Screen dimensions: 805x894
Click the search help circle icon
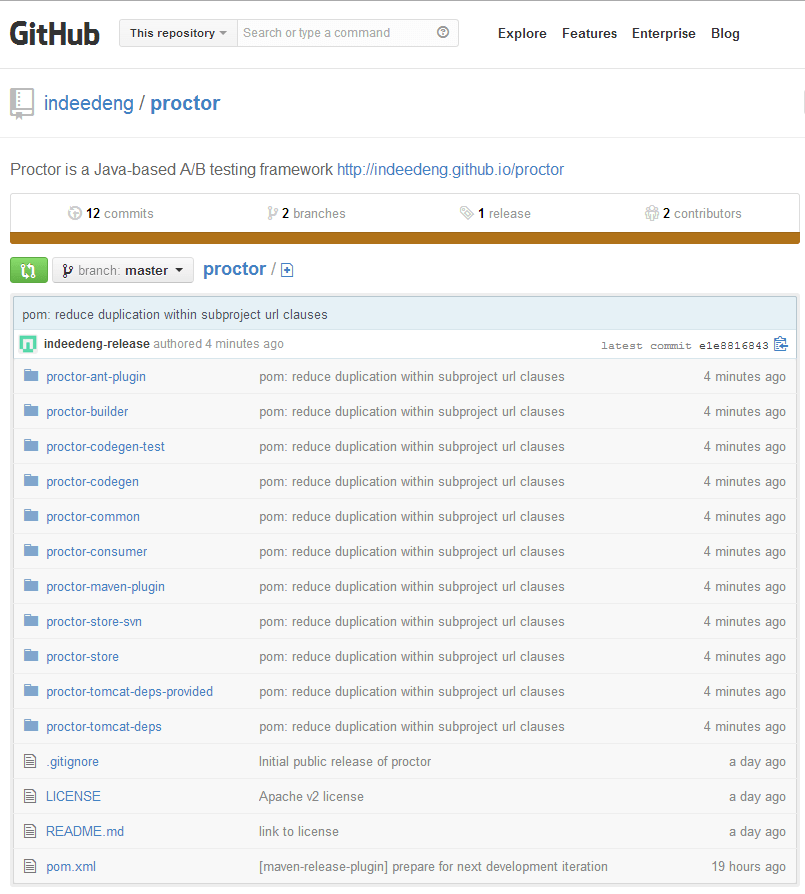pyautogui.click(x=443, y=32)
